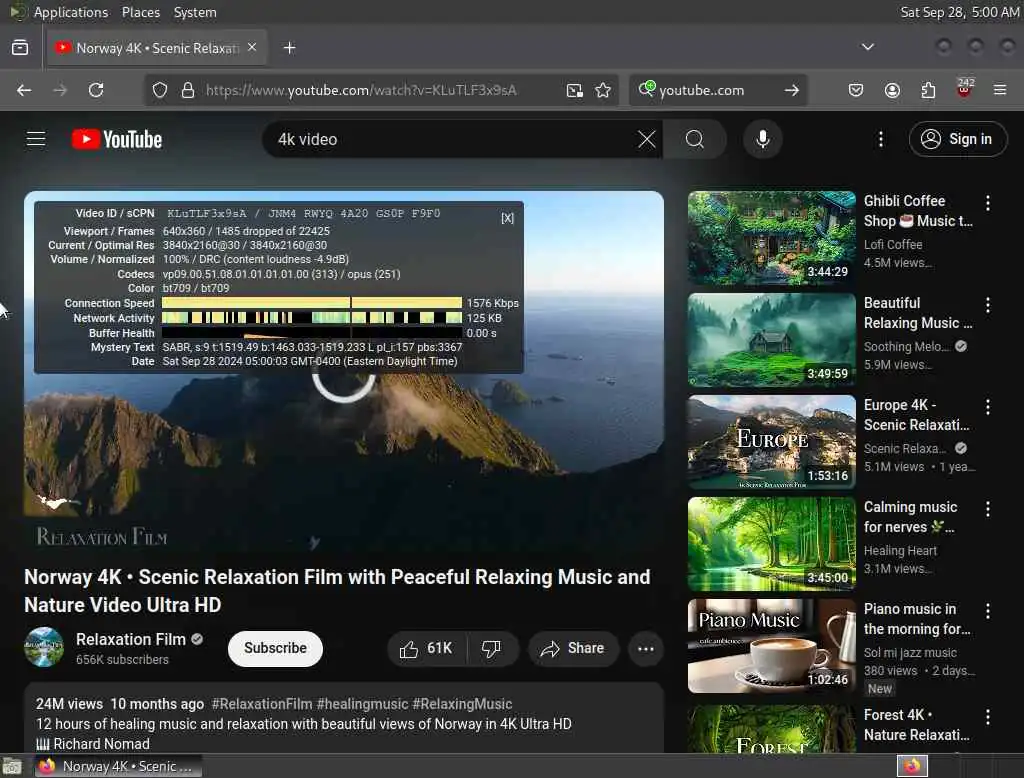1024x778 pixels.
Task: List all tabs dropdown arrow
Action: 867,47
